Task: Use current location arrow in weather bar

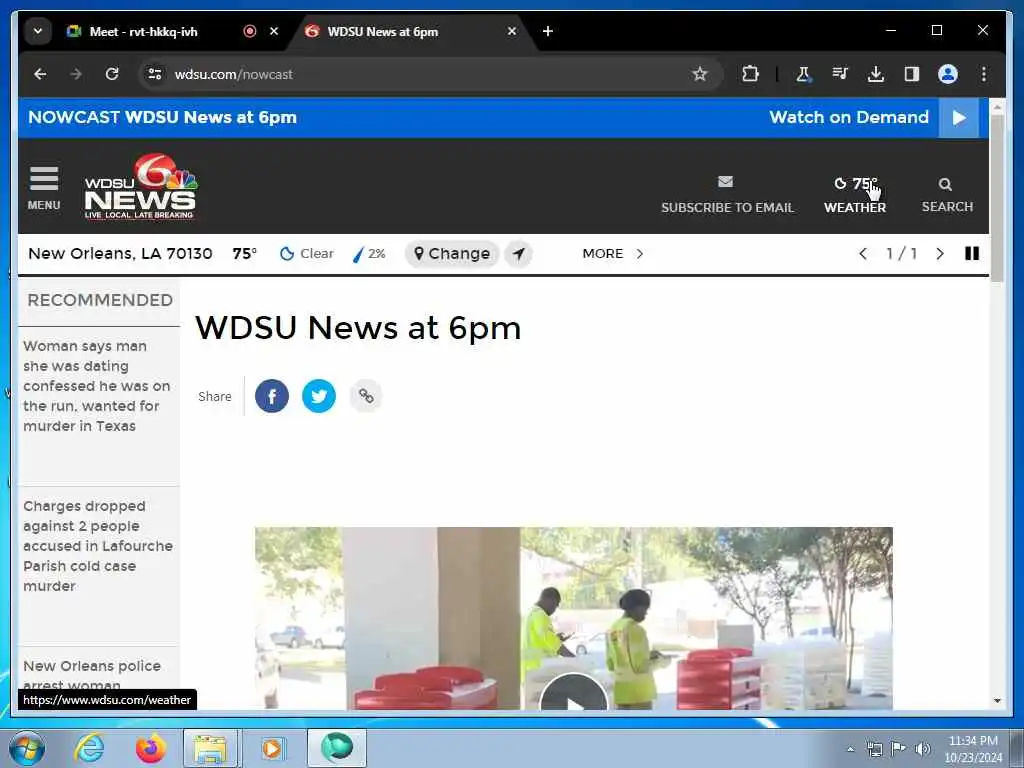Action: pyautogui.click(x=519, y=253)
